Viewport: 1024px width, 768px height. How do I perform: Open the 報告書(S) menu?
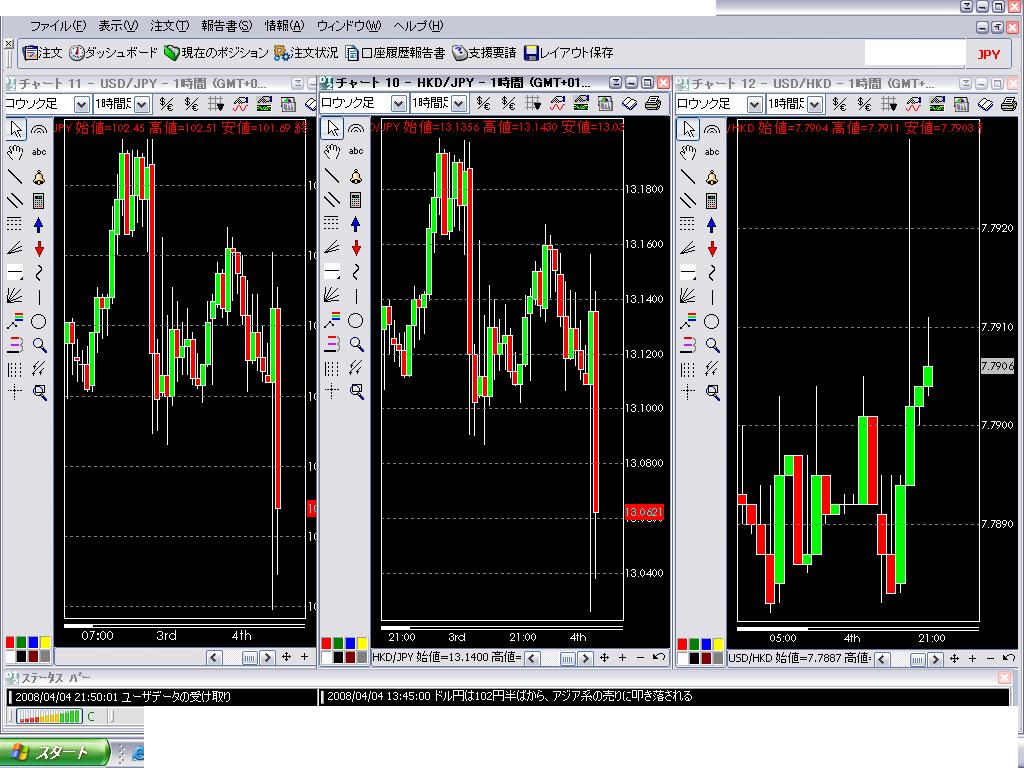coord(226,25)
